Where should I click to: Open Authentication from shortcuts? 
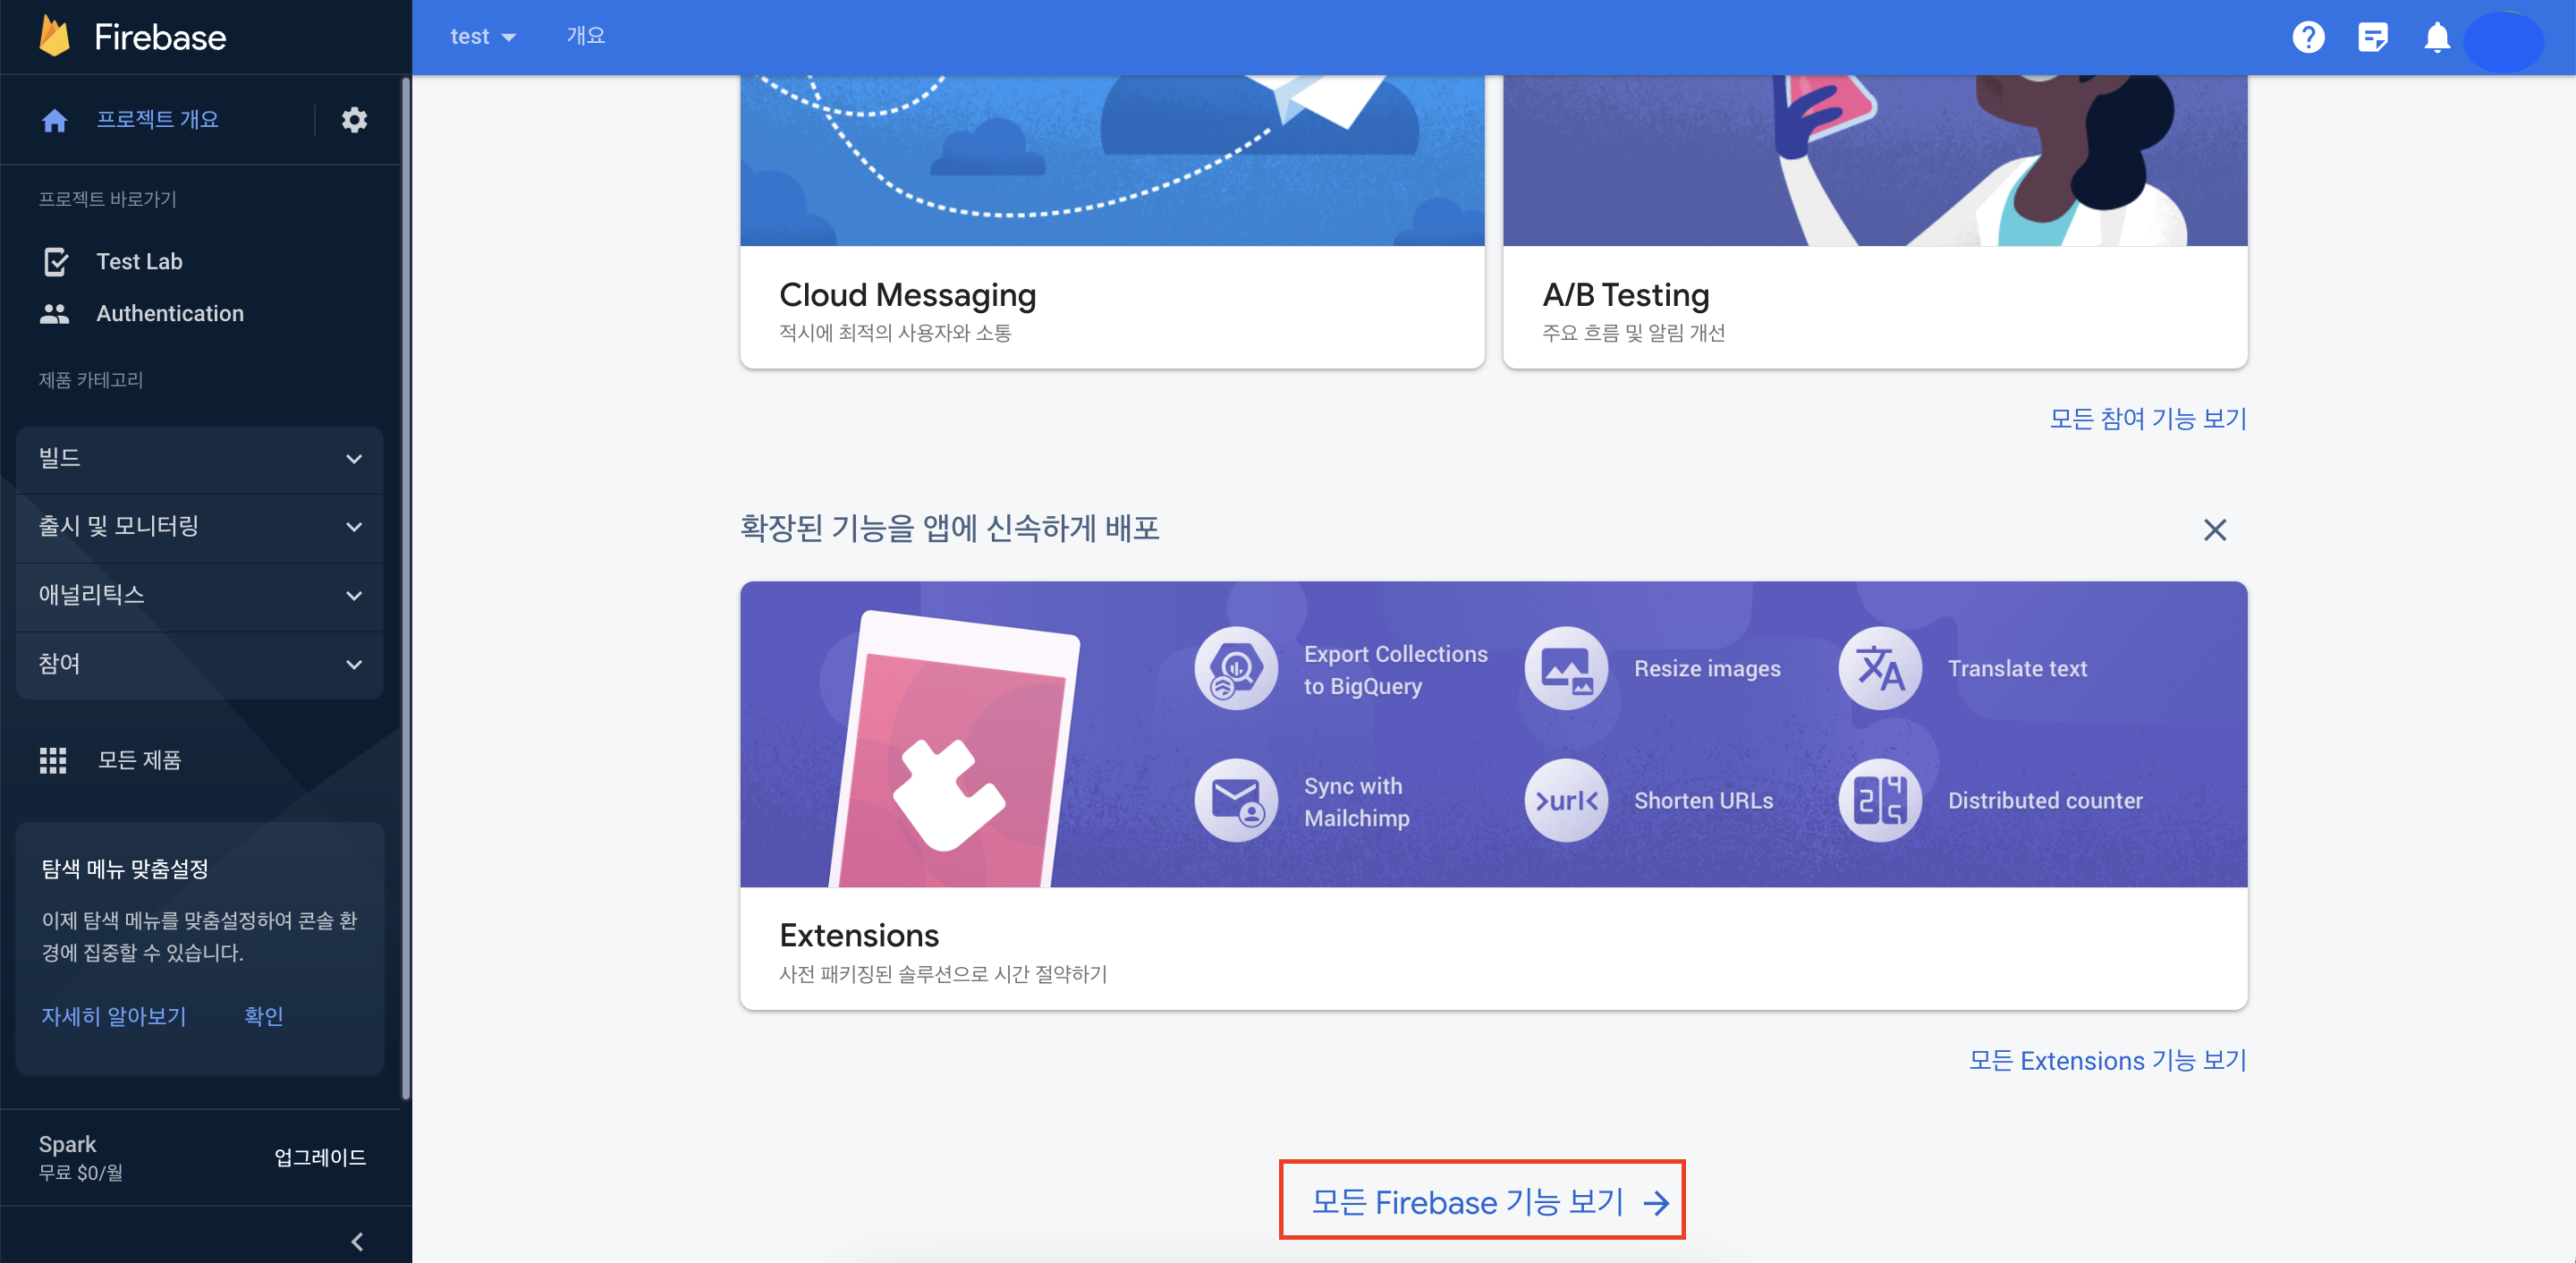coord(170,314)
